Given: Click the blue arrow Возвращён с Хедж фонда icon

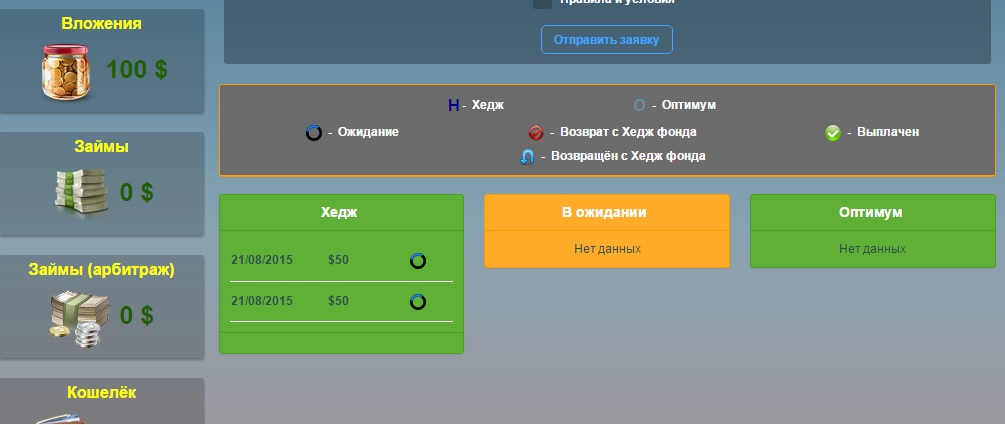Looking at the screenshot, I should [527, 156].
